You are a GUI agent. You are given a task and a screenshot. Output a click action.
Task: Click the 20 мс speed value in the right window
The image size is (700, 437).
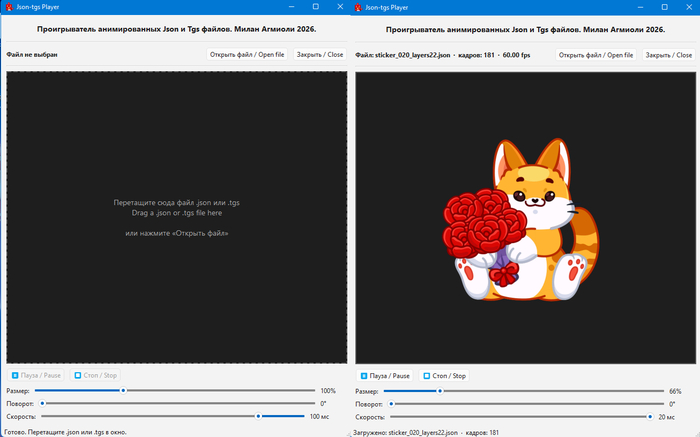(667, 417)
